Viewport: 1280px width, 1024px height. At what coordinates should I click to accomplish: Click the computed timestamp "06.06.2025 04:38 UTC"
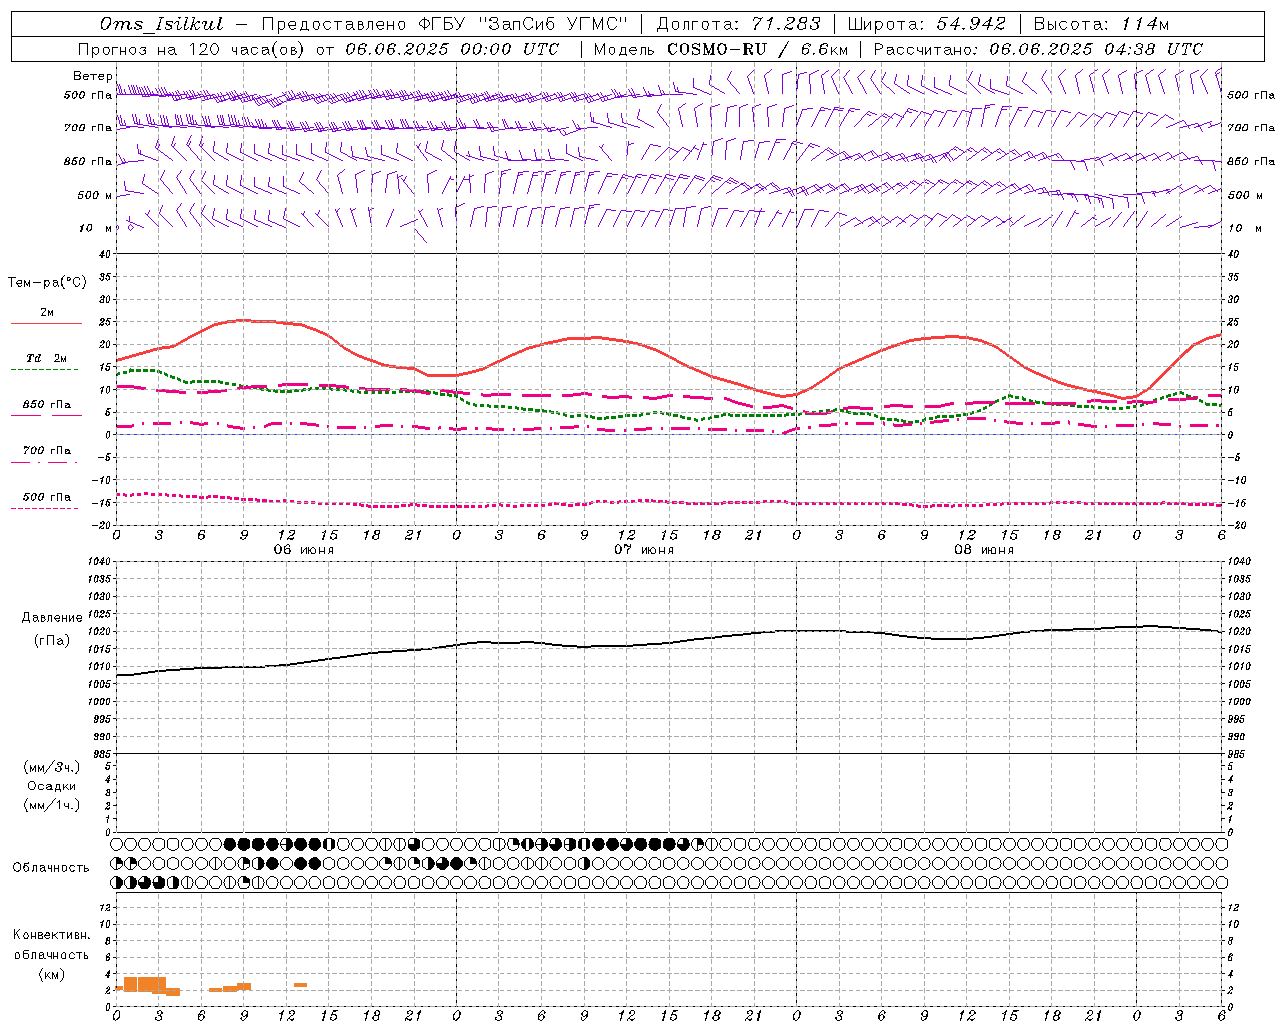1096,49
